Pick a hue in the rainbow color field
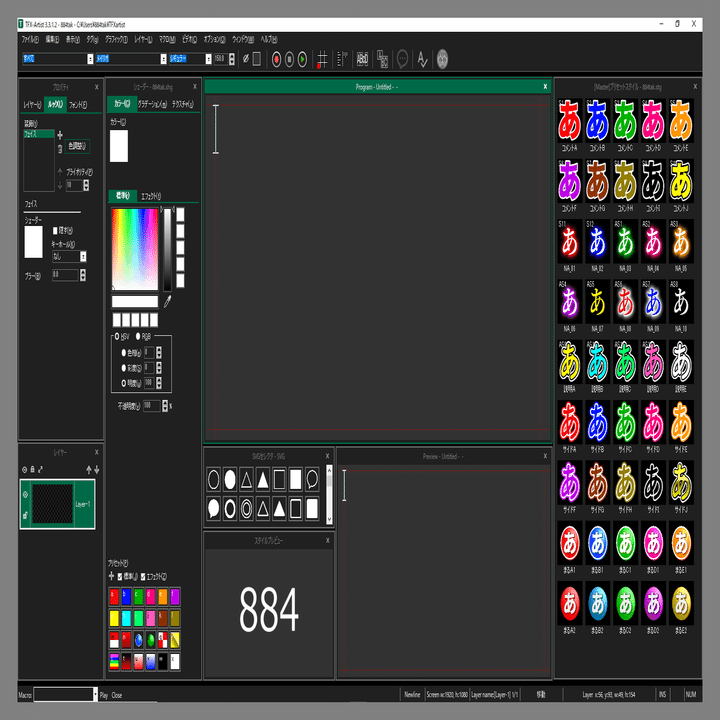This screenshot has height=720, width=720. pos(135,248)
